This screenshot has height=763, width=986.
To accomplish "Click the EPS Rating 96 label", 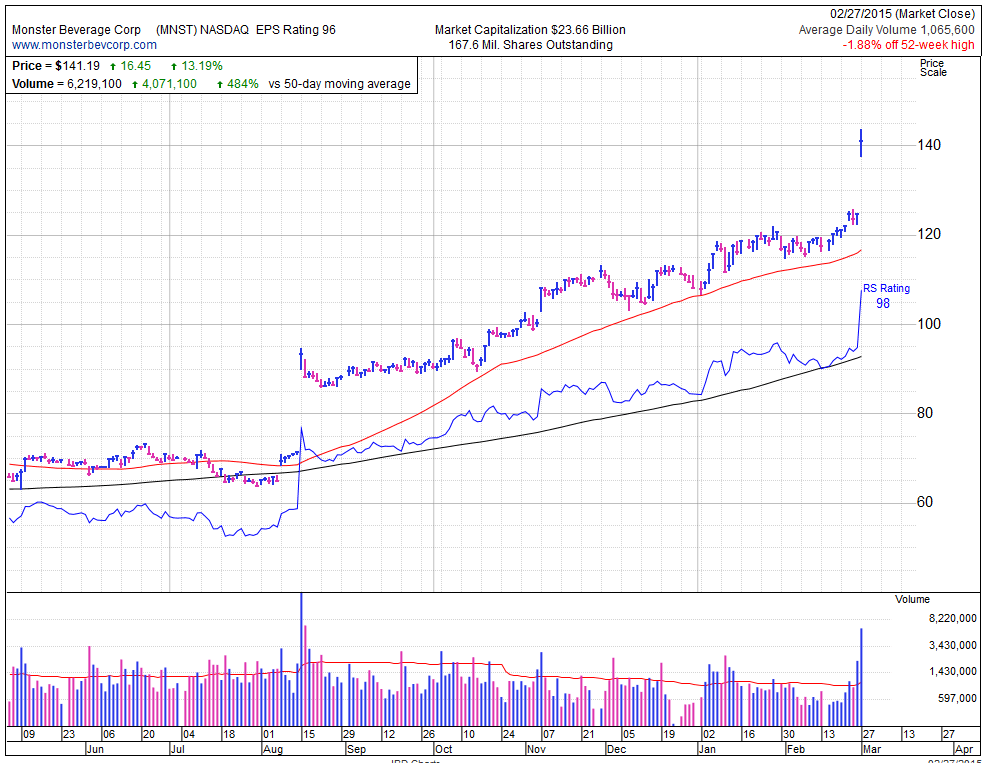I will coord(296,30).
